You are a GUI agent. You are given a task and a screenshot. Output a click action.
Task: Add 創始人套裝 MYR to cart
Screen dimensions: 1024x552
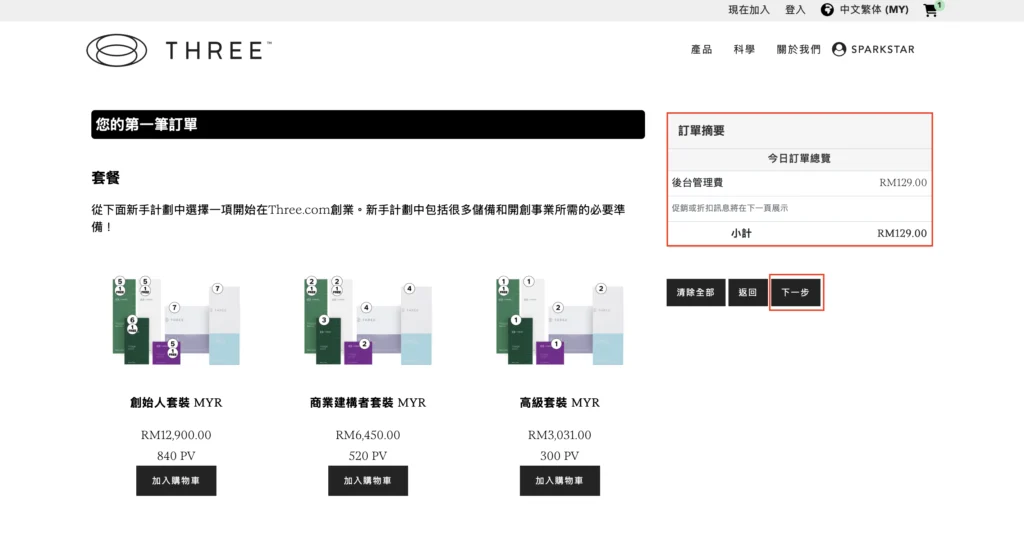(x=176, y=481)
